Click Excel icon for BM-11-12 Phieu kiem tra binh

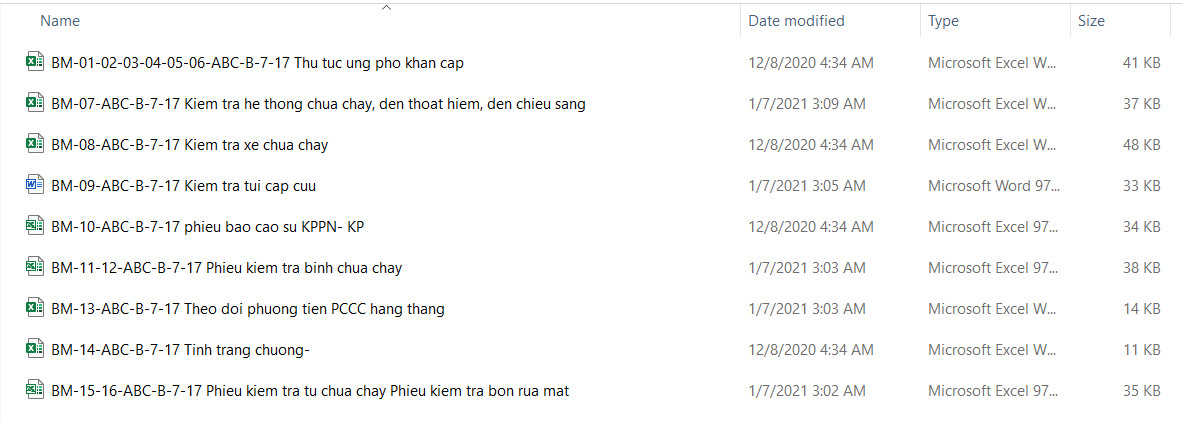click(x=34, y=267)
